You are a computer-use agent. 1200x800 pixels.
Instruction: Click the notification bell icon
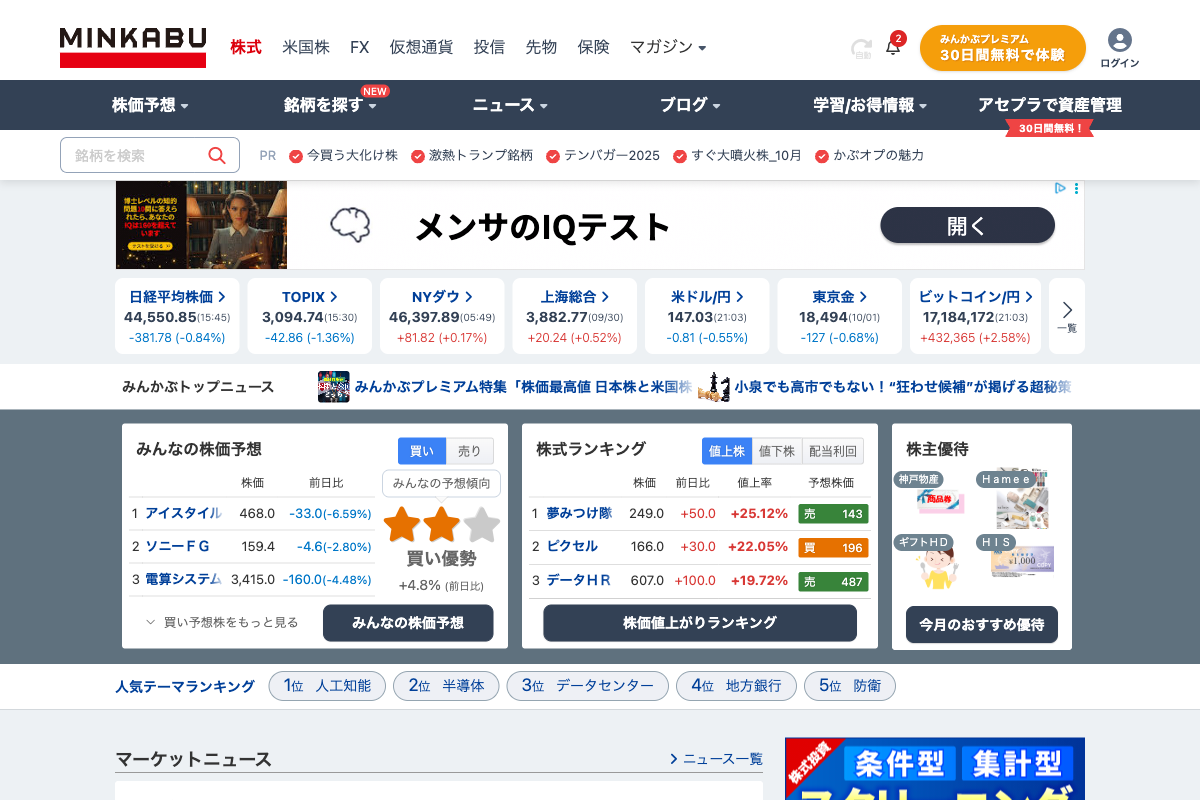(893, 47)
